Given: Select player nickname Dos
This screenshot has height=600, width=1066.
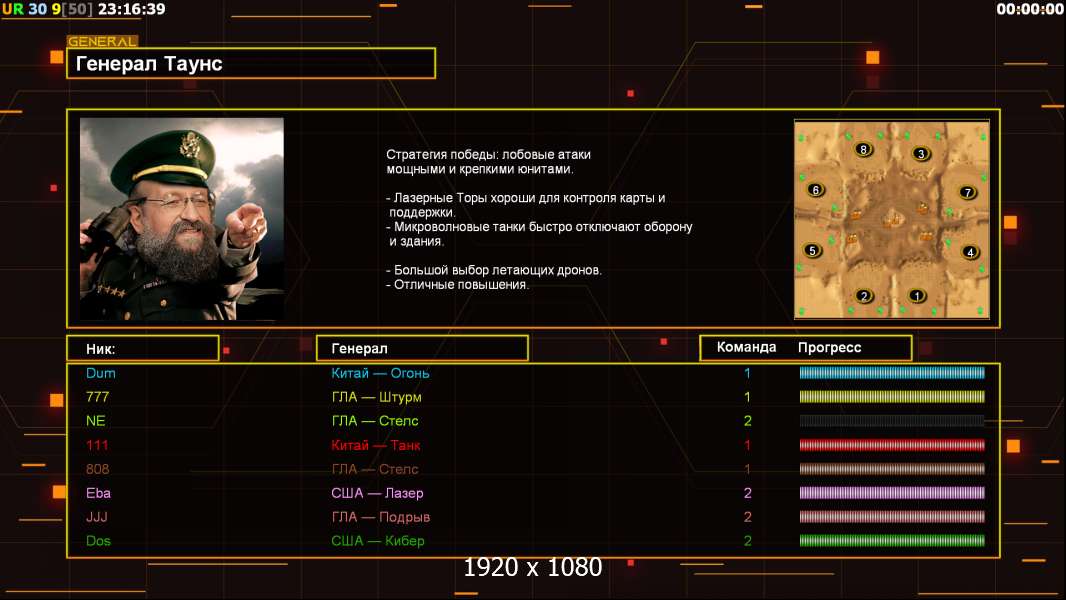Looking at the screenshot, I should point(98,541).
